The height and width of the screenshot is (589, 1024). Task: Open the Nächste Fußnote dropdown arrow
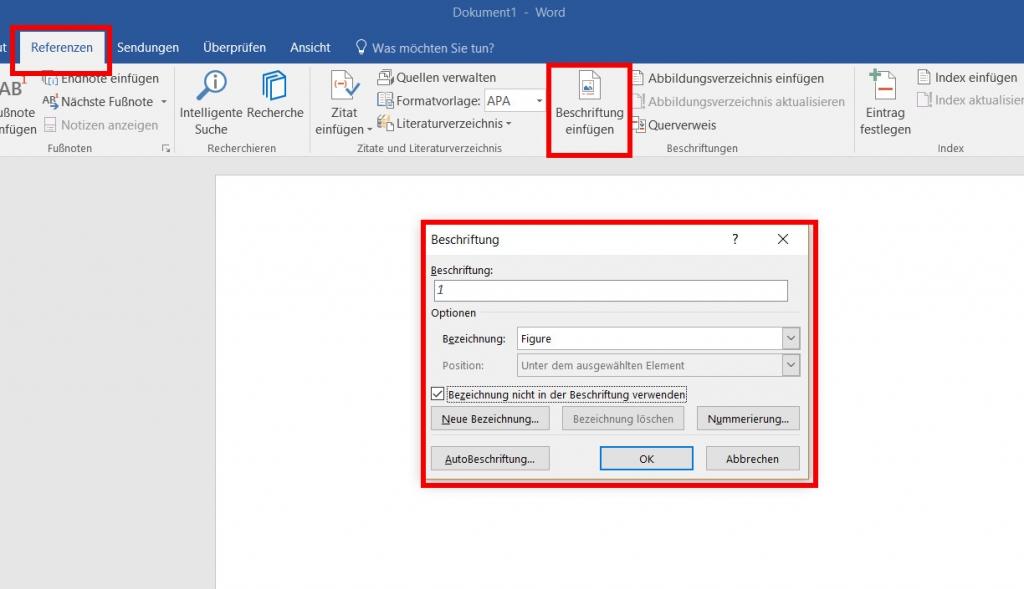pyautogui.click(x=164, y=102)
